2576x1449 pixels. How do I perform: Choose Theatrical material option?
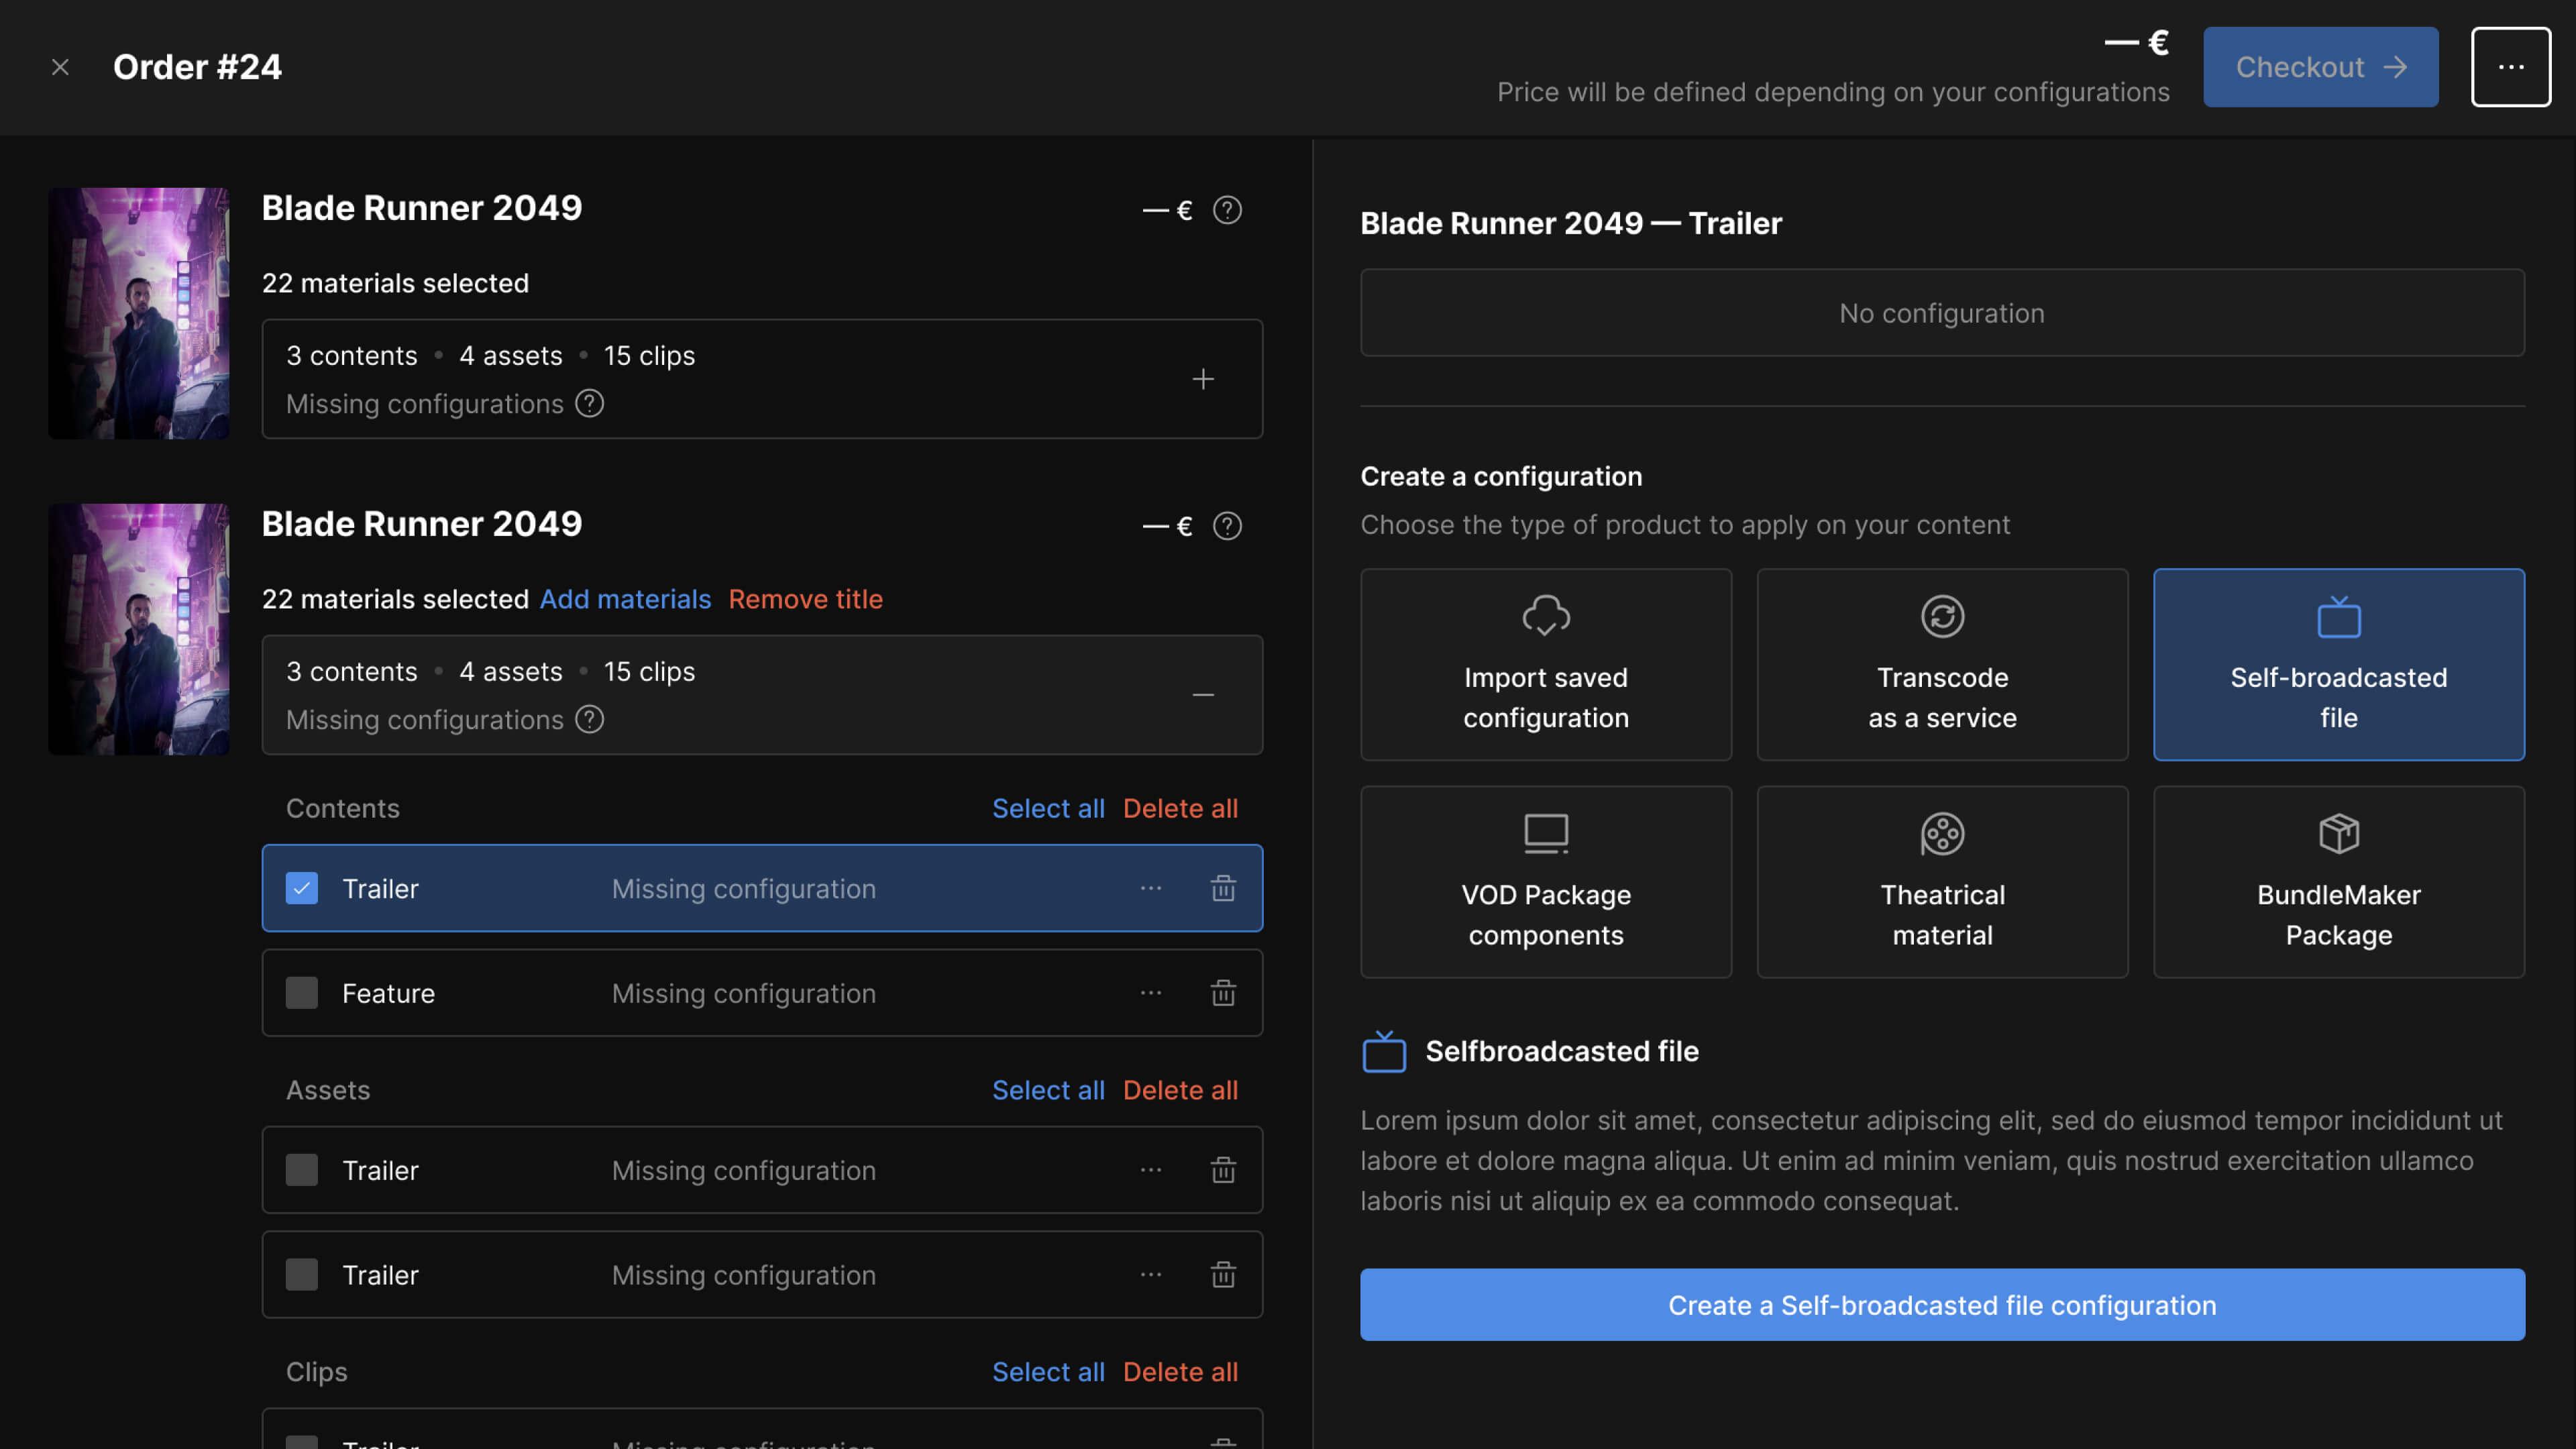(x=1942, y=882)
